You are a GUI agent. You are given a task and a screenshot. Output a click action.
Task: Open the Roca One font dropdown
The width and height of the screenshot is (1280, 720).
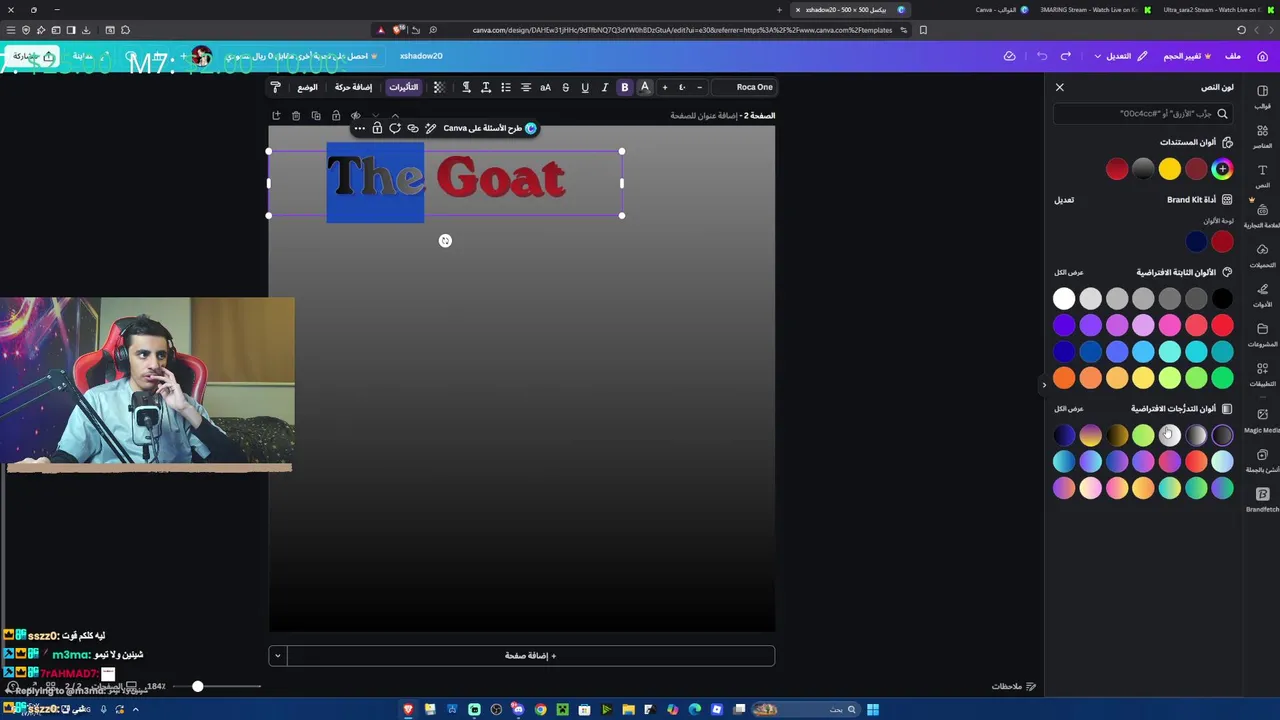pos(745,87)
